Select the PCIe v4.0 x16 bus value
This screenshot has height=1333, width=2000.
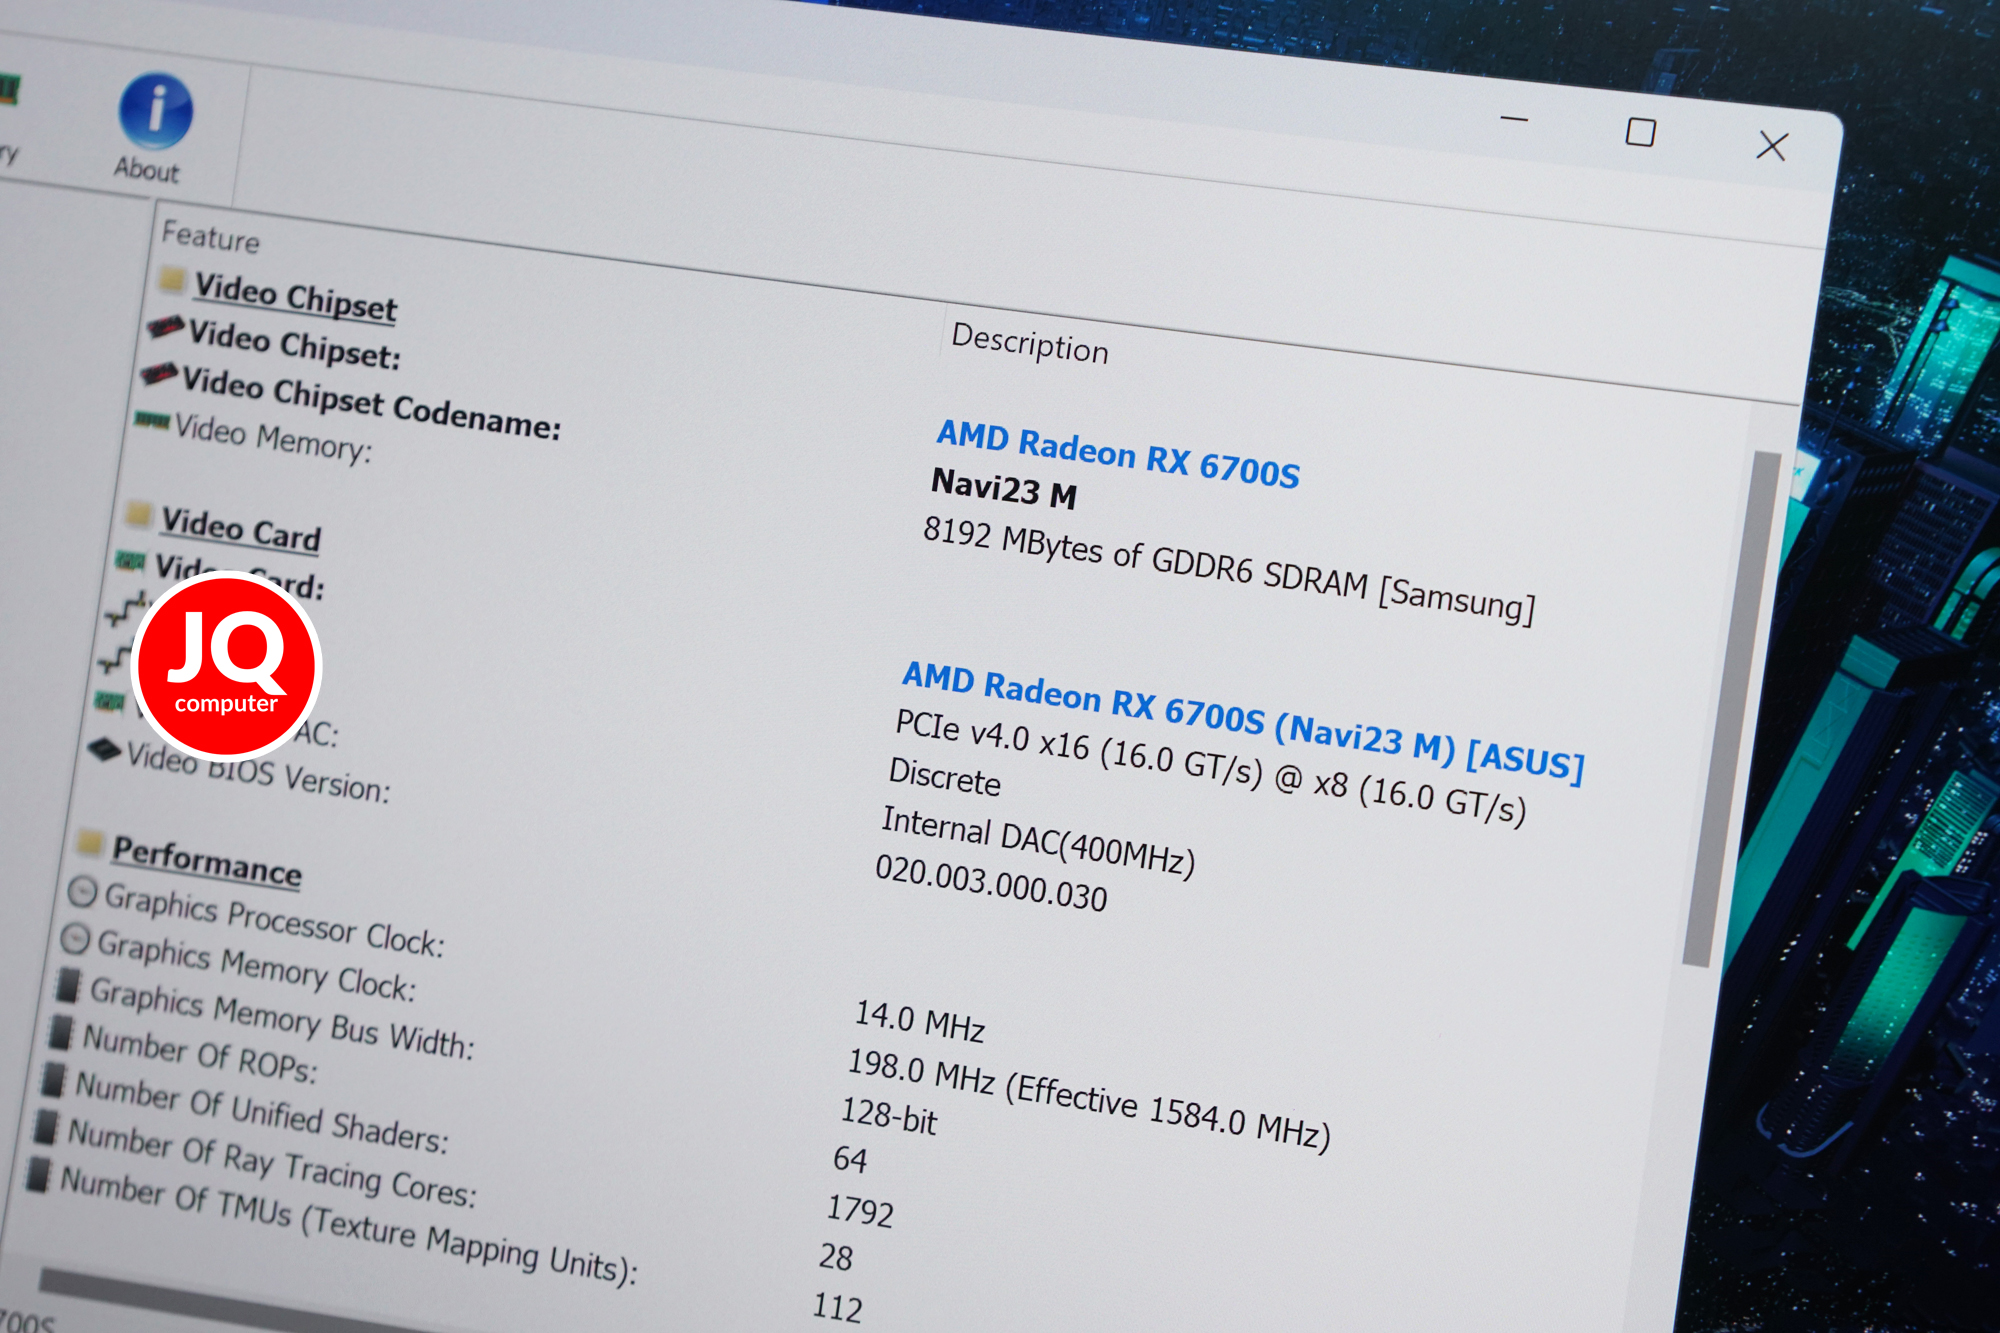click(x=1210, y=767)
